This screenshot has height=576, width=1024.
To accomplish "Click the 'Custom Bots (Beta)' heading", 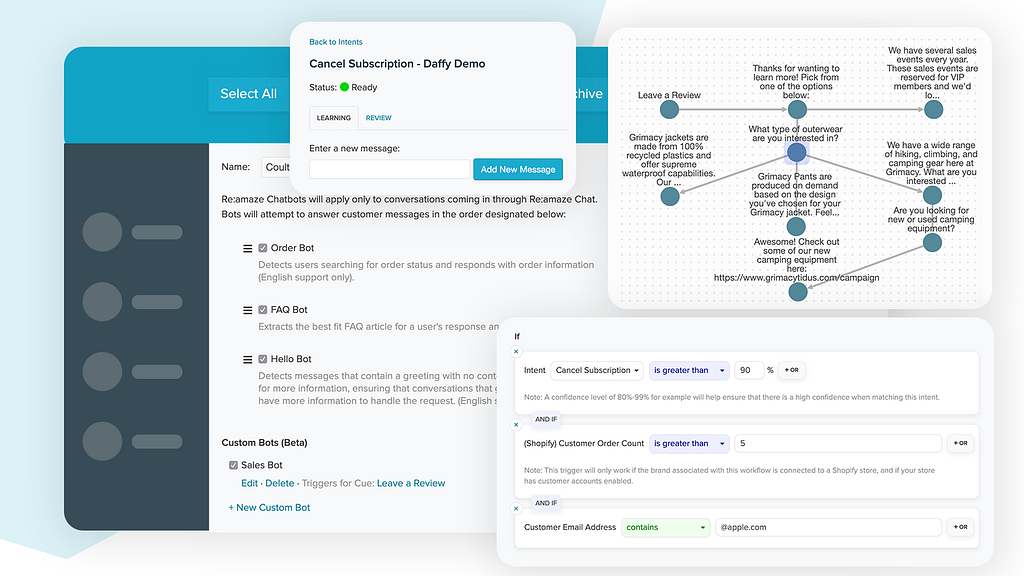I will (x=264, y=443).
